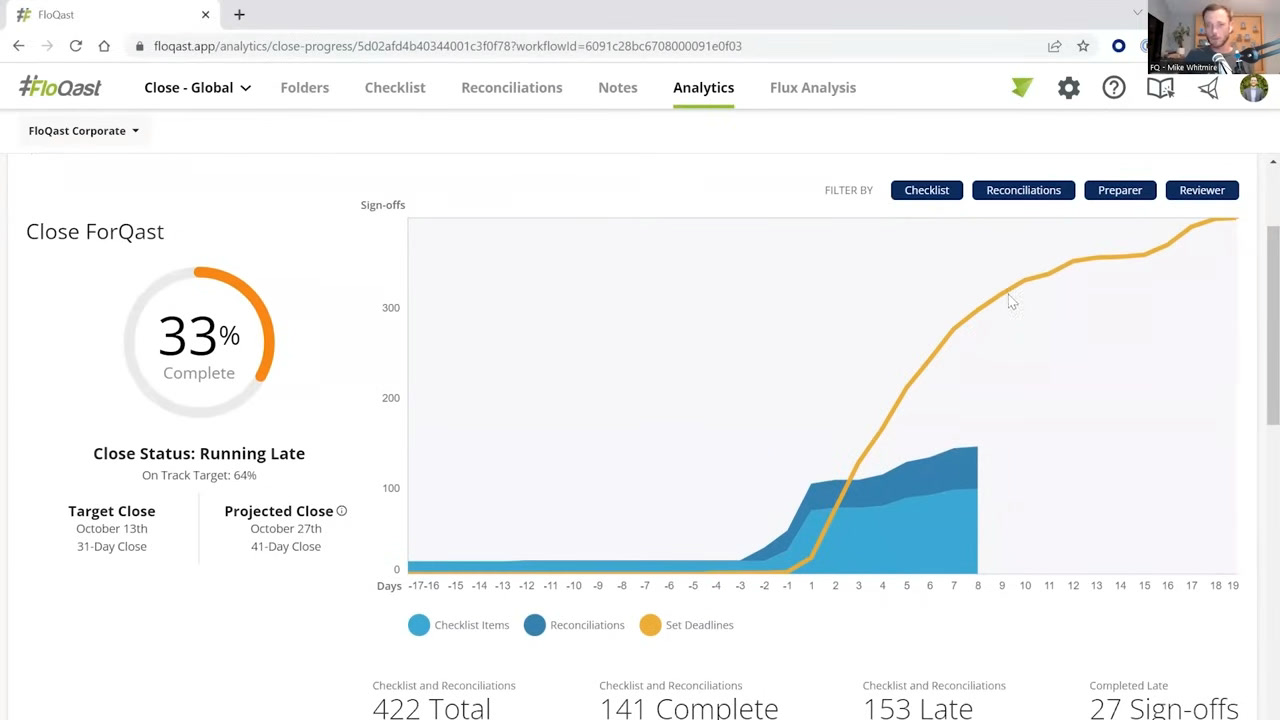Close the FloQast browser tab
1280x720 pixels.
[205, 15]
